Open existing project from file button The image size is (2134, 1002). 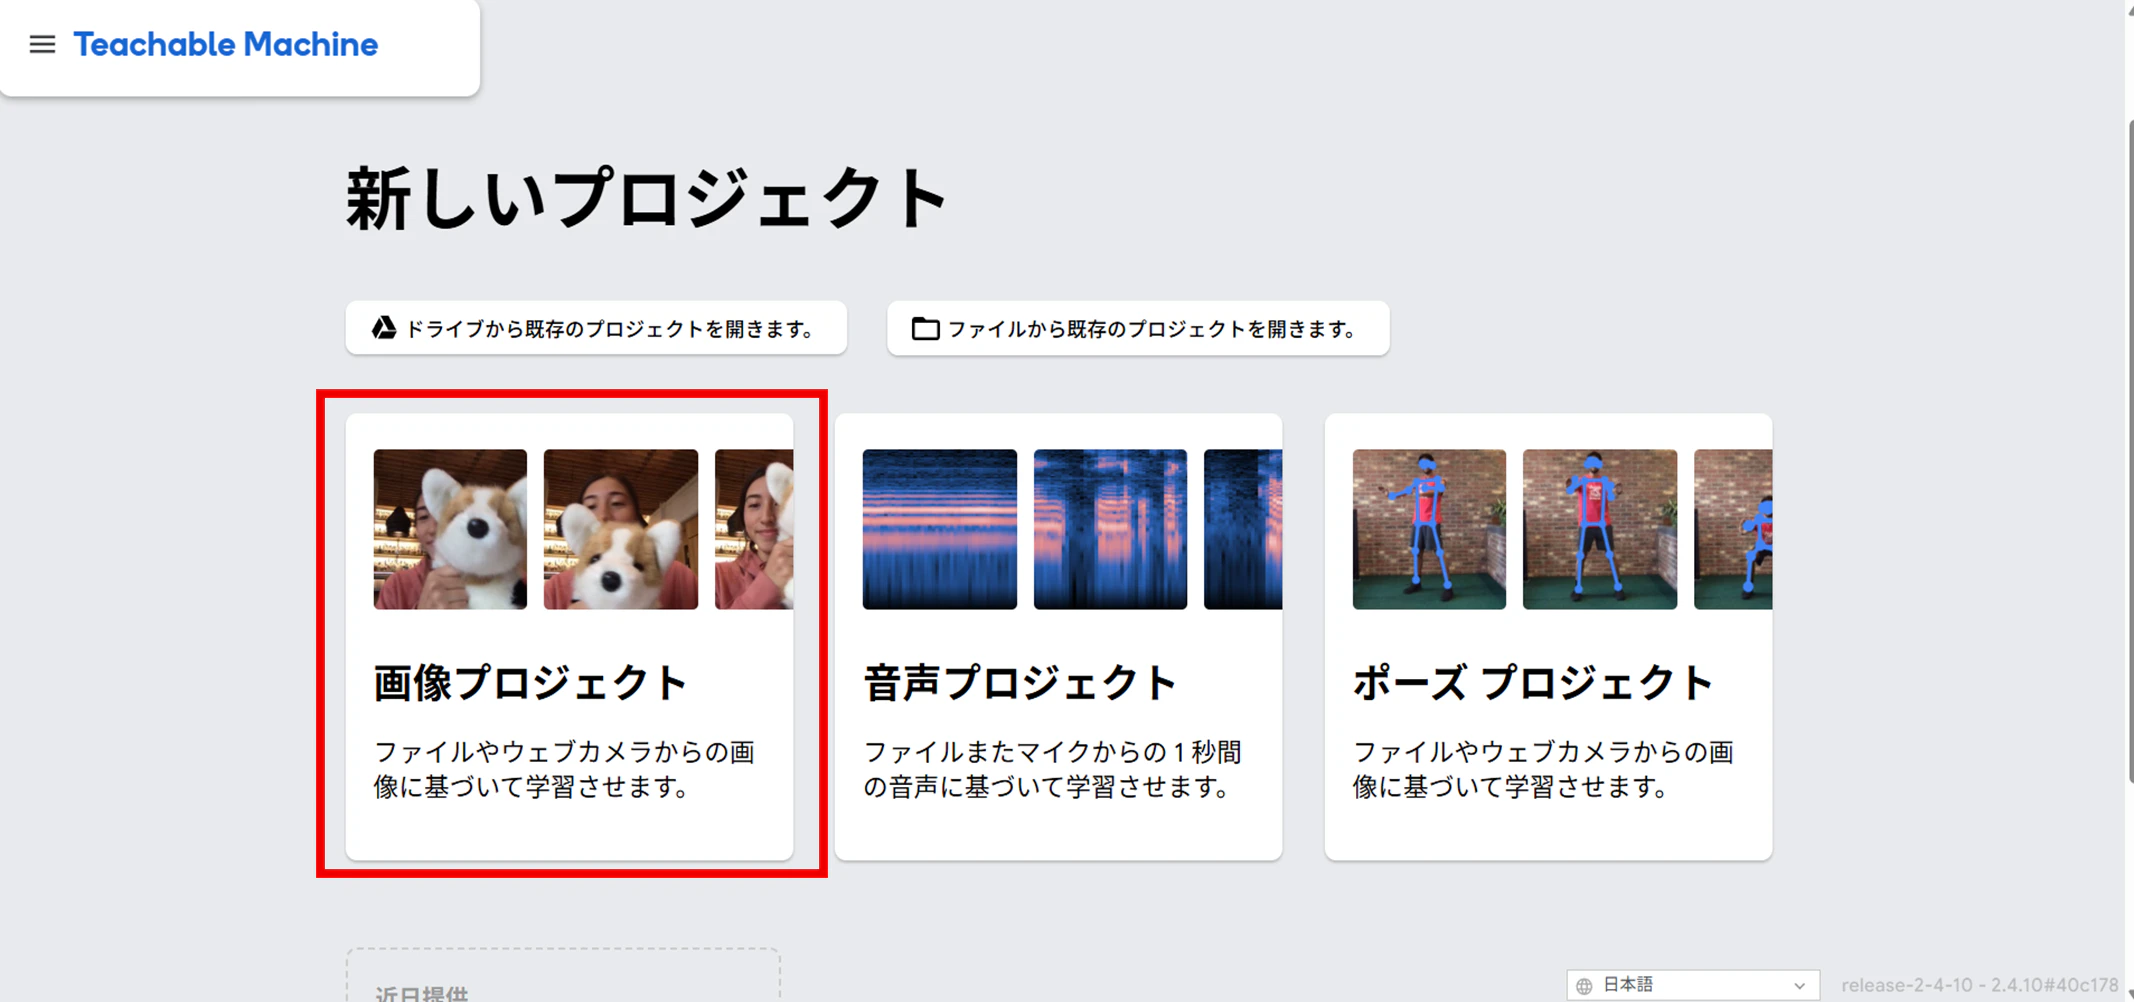tap(1138, 328)
